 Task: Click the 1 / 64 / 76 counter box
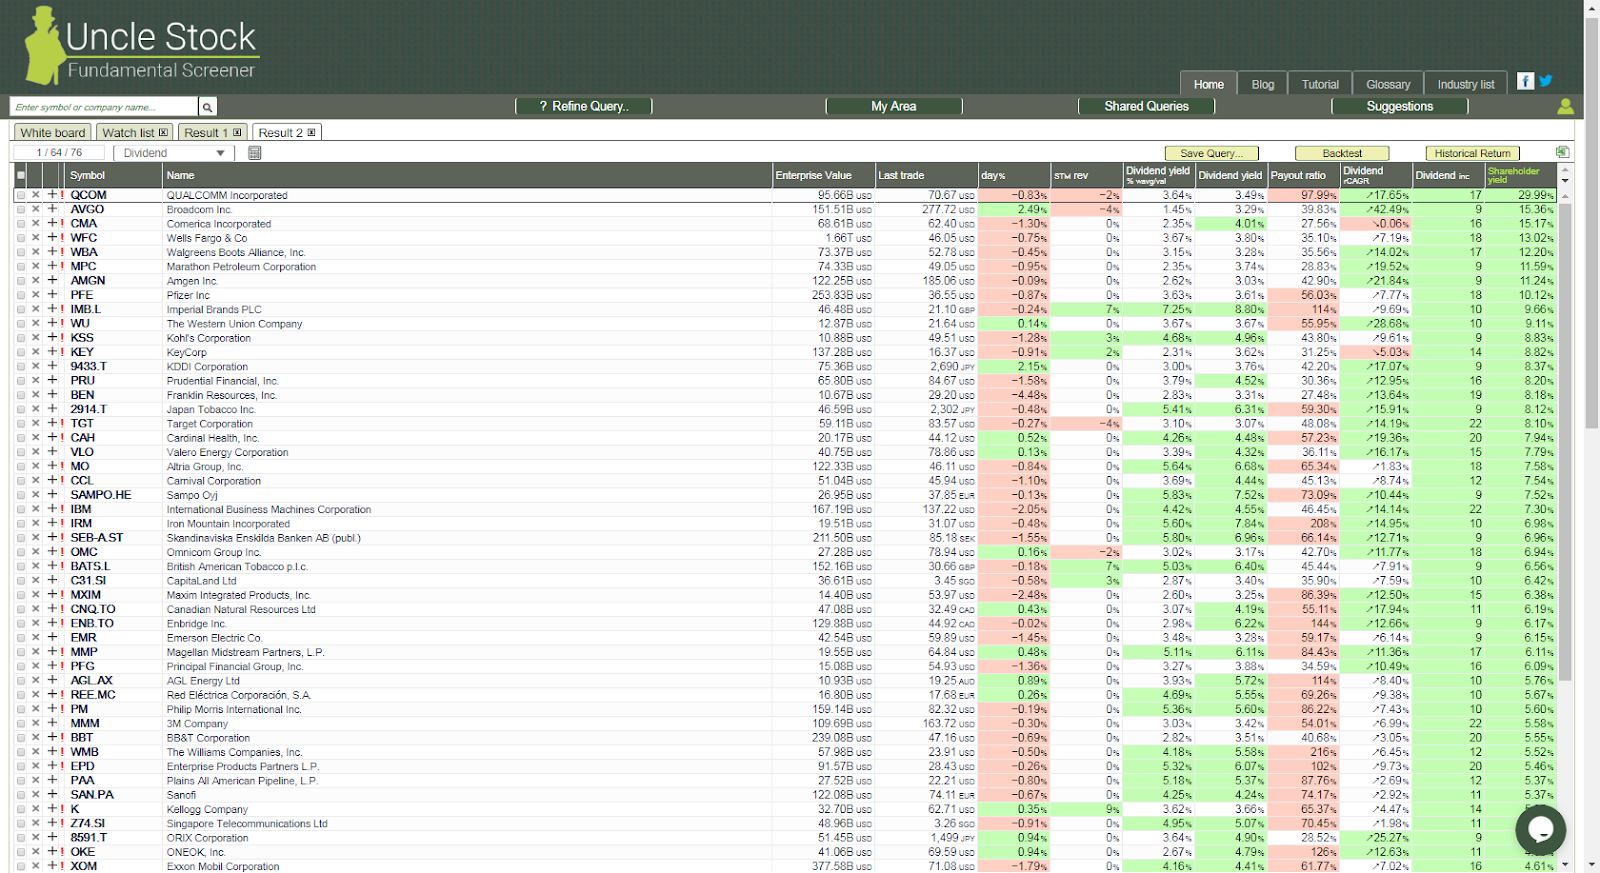[x=59, y=153]
